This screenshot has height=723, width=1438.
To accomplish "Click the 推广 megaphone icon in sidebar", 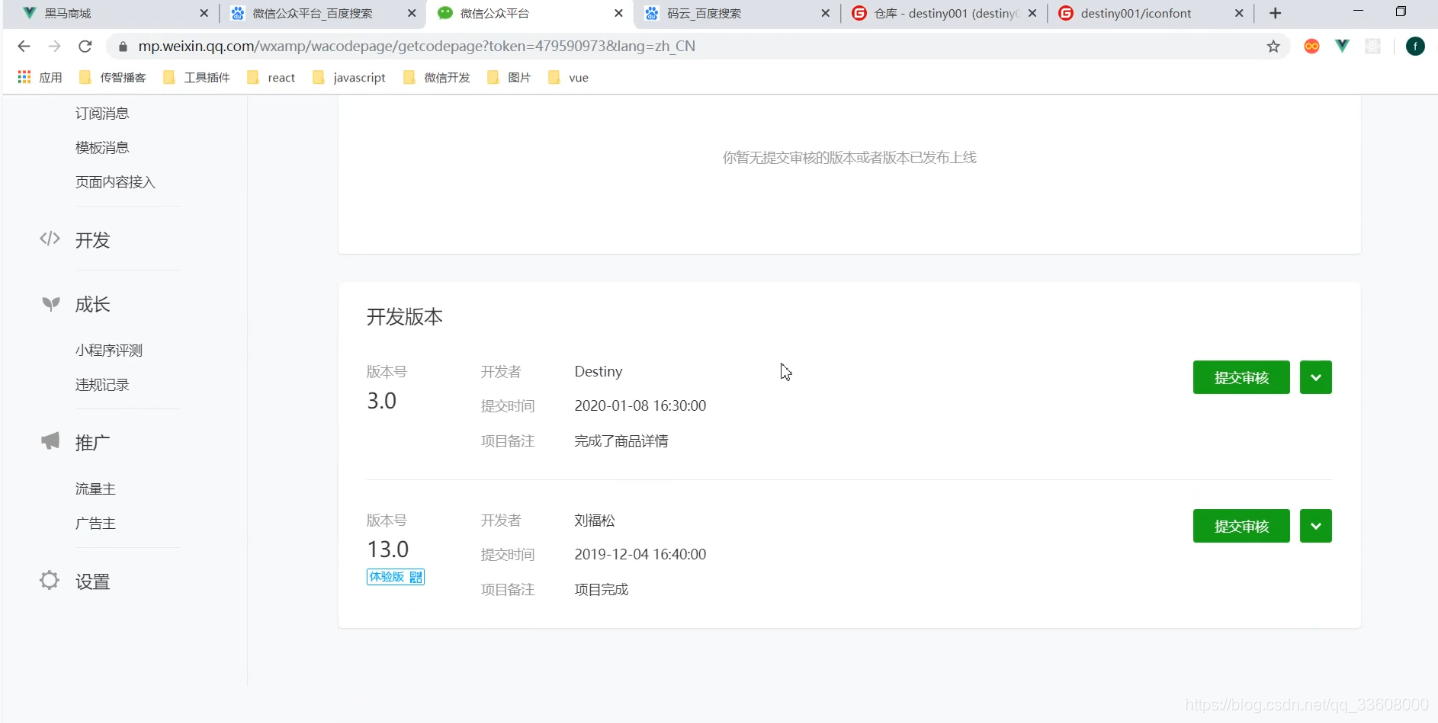I will coord(50,441).
